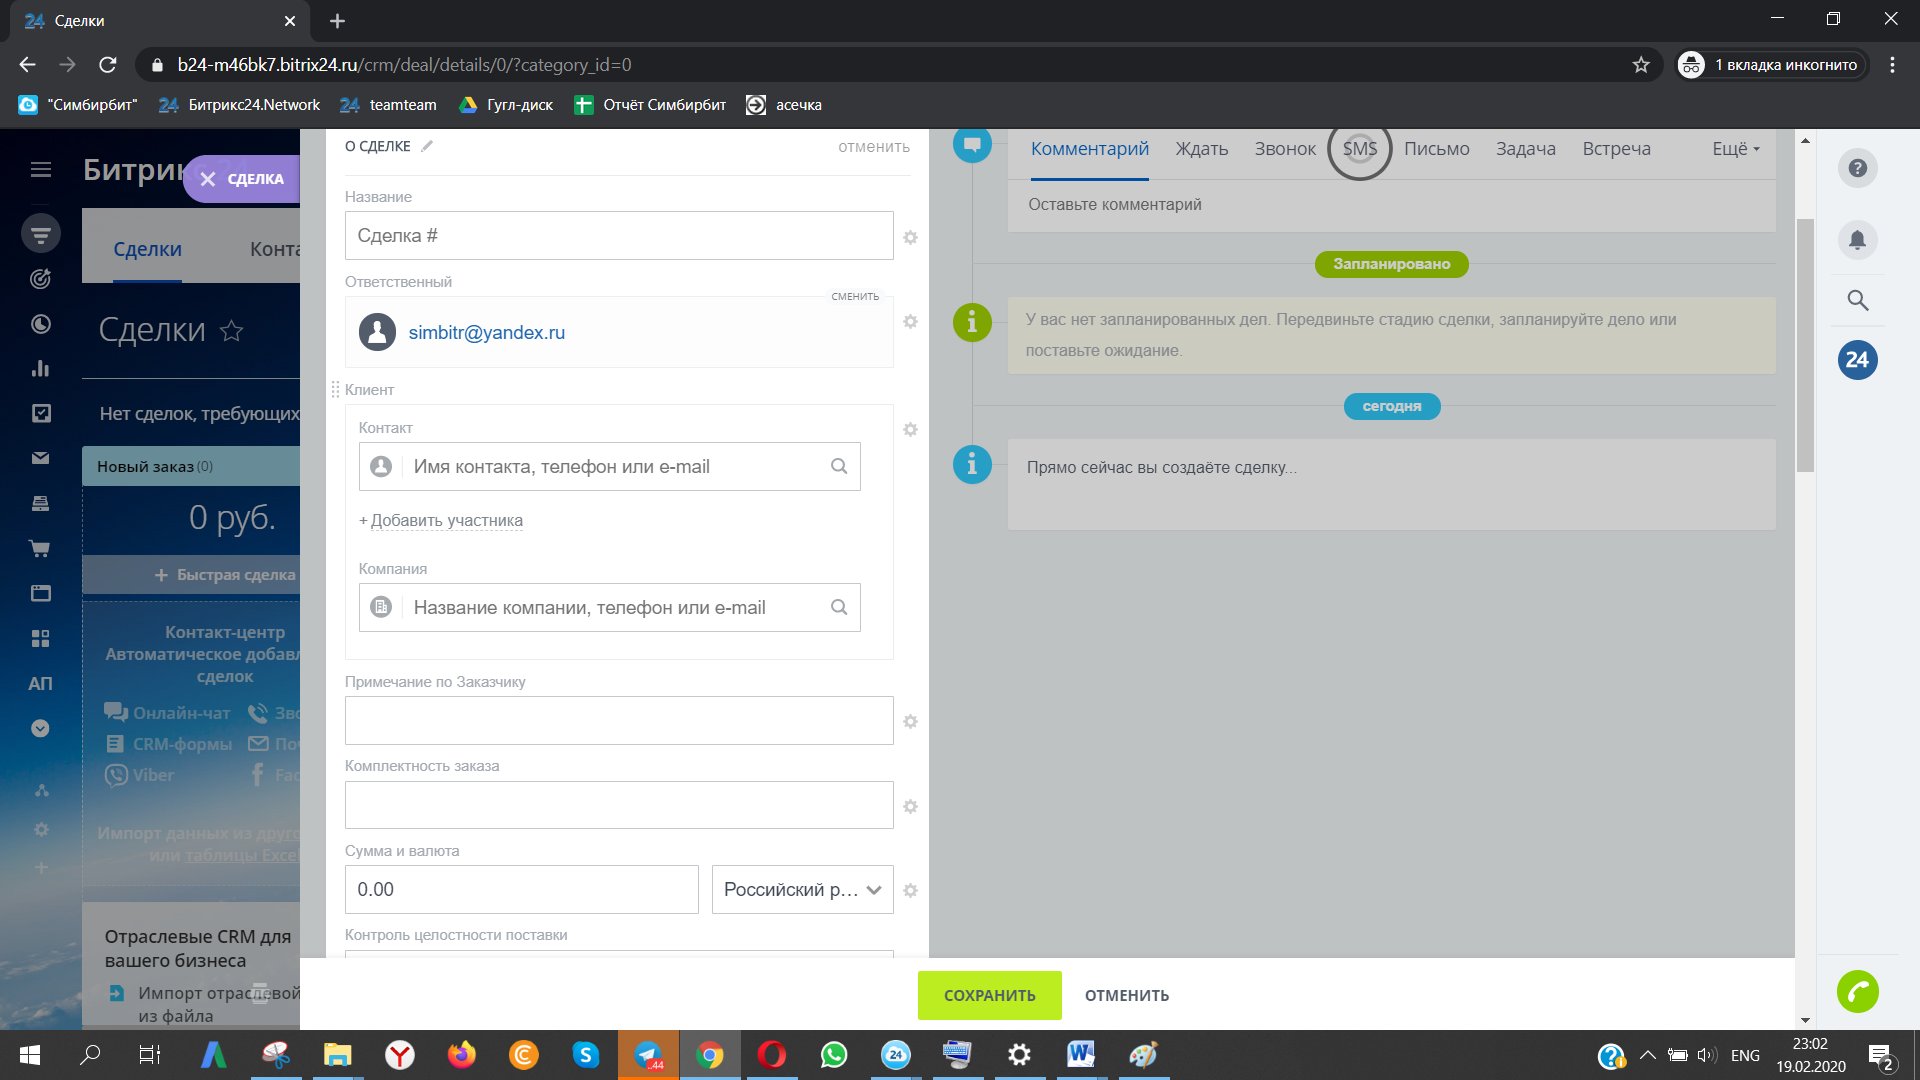Open hamburger menu in left sidebar
Image resolution: width=1920 pixels, height=1080 pixels.
[x=40, y=169]
